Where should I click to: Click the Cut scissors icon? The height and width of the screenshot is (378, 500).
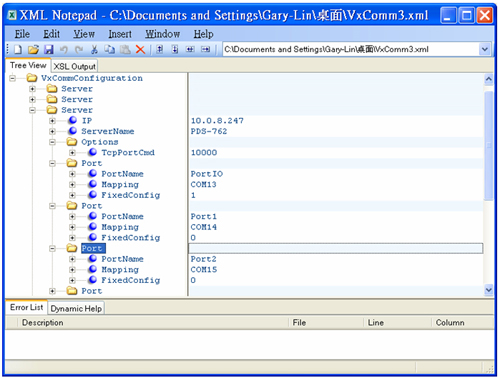click(x=94, y=50)
